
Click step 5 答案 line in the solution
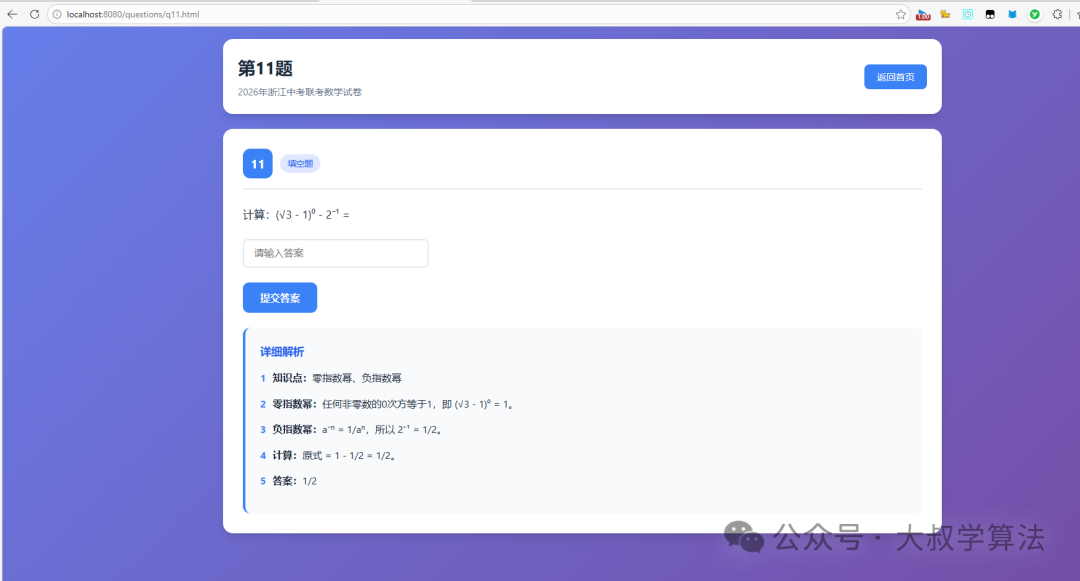click(x=290, y=480)
